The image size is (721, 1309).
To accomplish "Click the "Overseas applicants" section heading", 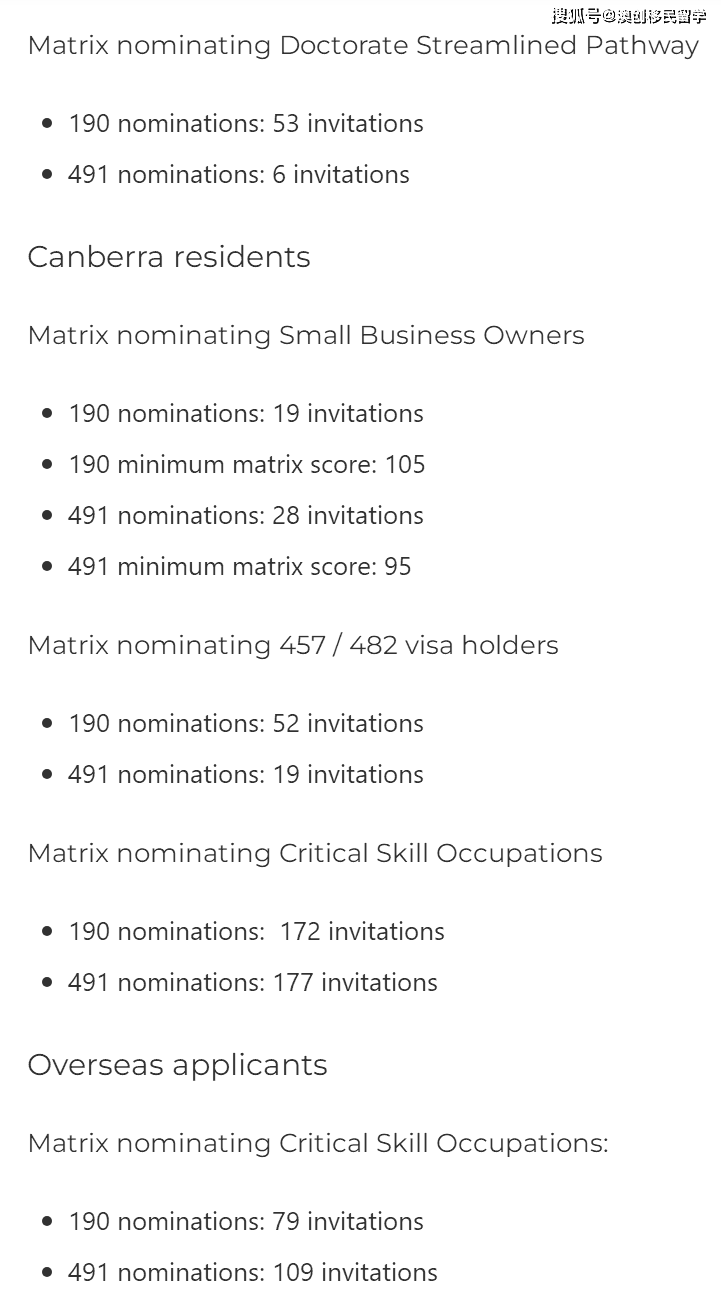I will [x=177, y=1065].
